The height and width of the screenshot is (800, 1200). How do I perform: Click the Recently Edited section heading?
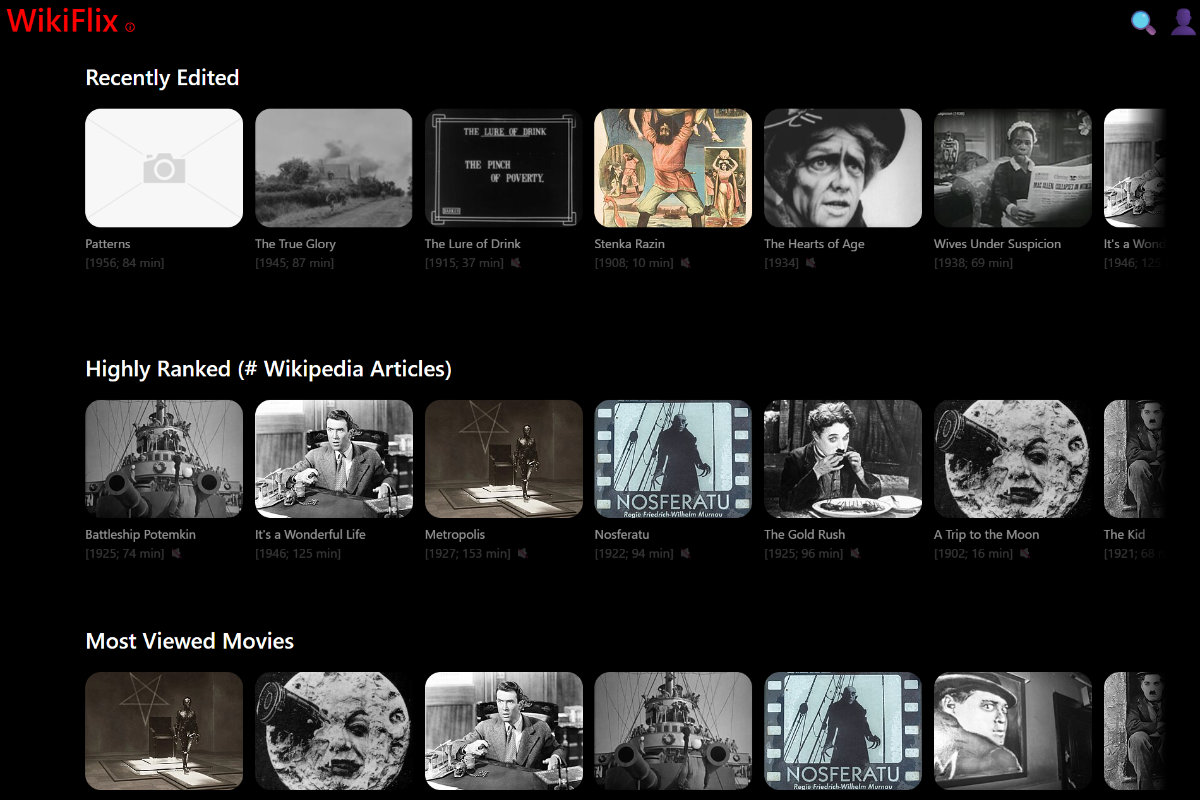(162, 78)
